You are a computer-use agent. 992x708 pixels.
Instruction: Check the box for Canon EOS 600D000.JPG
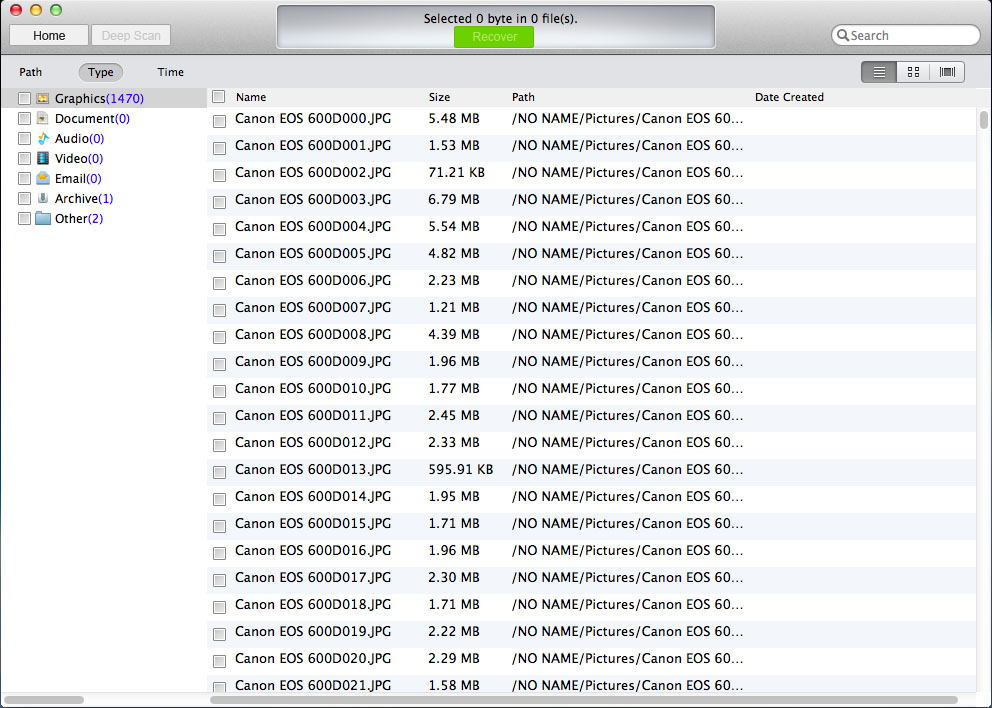pos(220,121)
